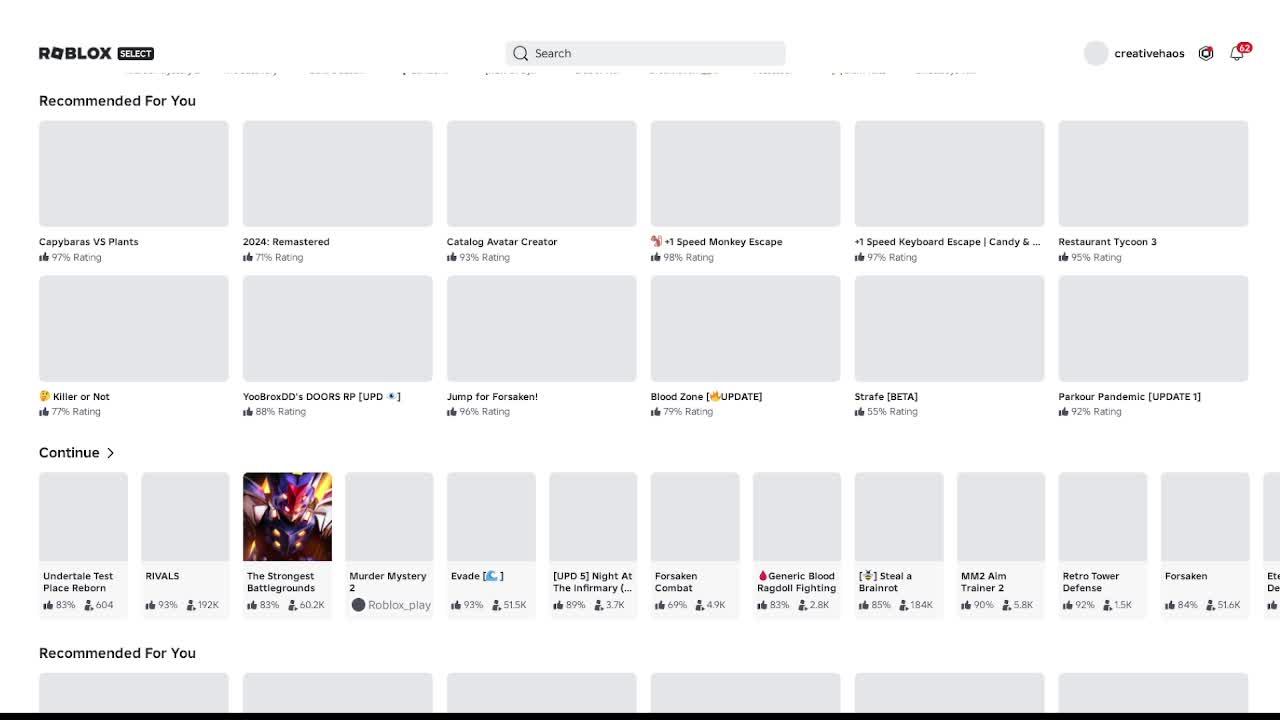The height and width of the screenshot is (720, 1280).
Task: Click the SELECT badge next to the logo
Action: [136, 53]
